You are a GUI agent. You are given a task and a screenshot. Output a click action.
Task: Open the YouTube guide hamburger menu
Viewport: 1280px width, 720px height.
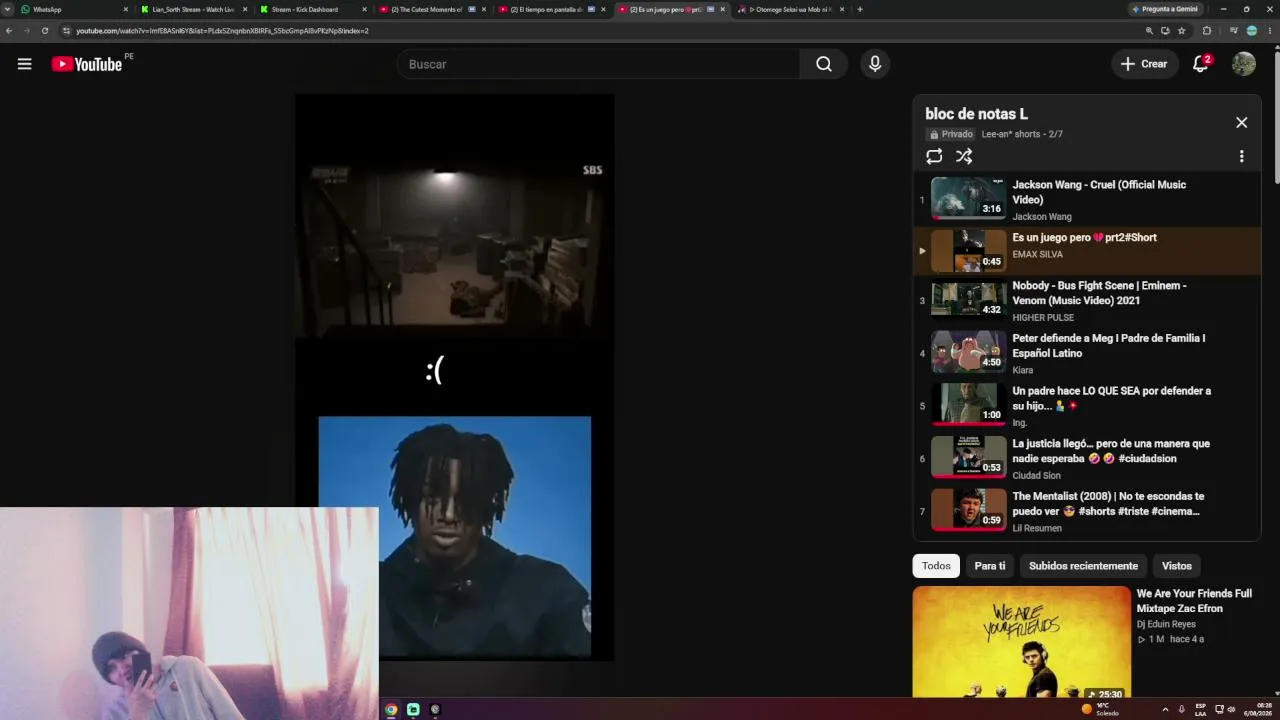tap(25, 64)
